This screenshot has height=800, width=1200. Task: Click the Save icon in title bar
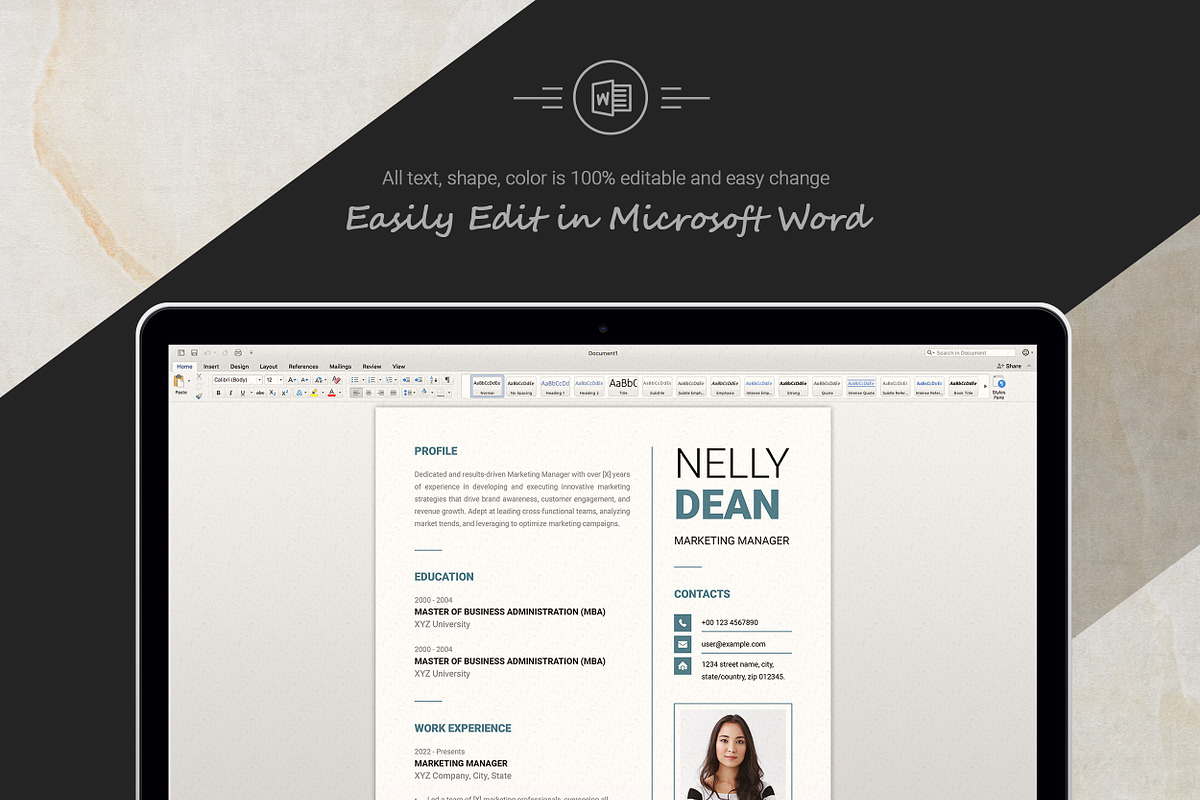click(194, 353)
